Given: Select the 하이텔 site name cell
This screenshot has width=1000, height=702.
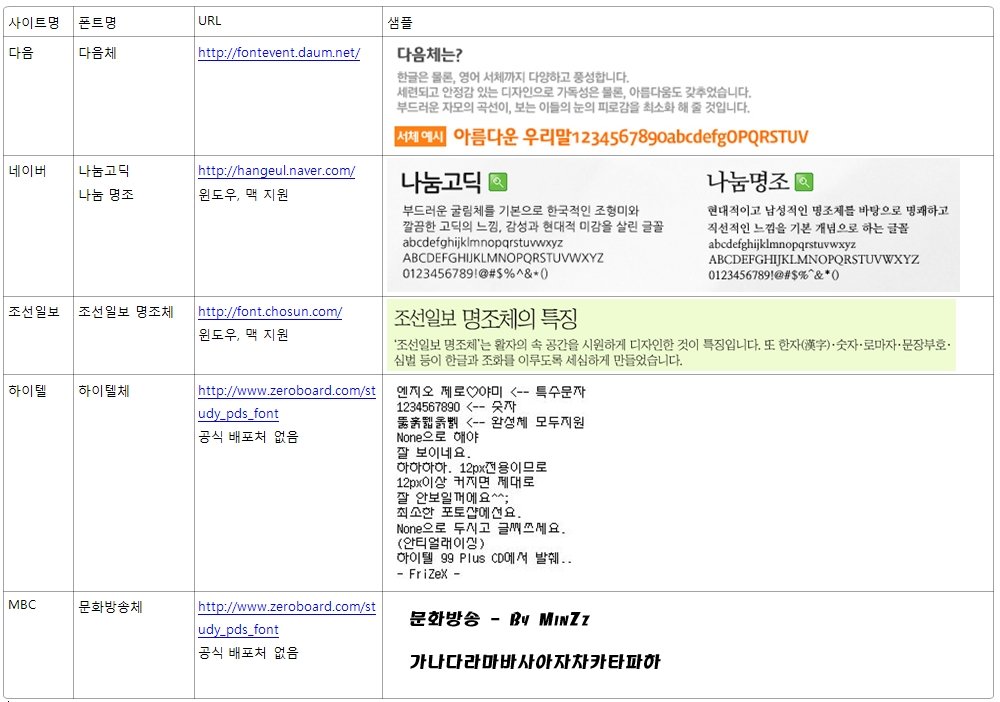Looking at the screenshot, I should 27,391.
